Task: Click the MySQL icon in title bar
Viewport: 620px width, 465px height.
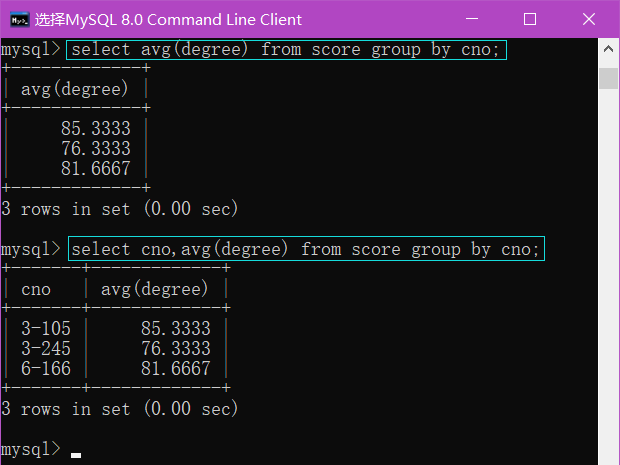Action: pos(20,19)
